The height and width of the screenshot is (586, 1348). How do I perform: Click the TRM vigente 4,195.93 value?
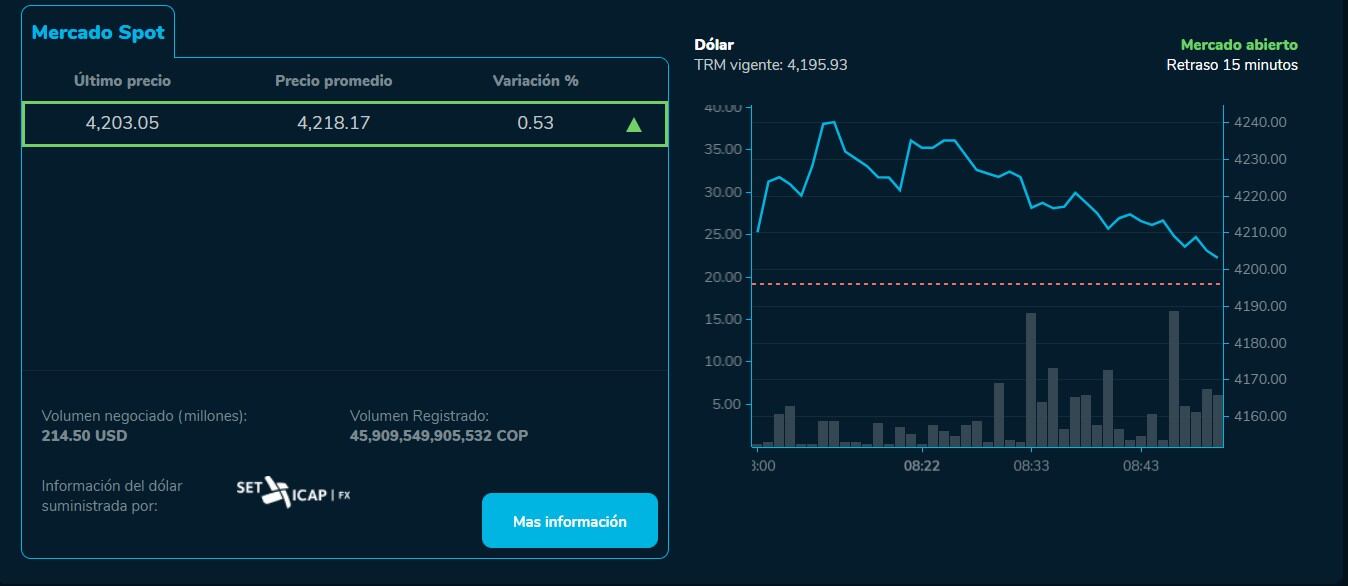[771, 64]
